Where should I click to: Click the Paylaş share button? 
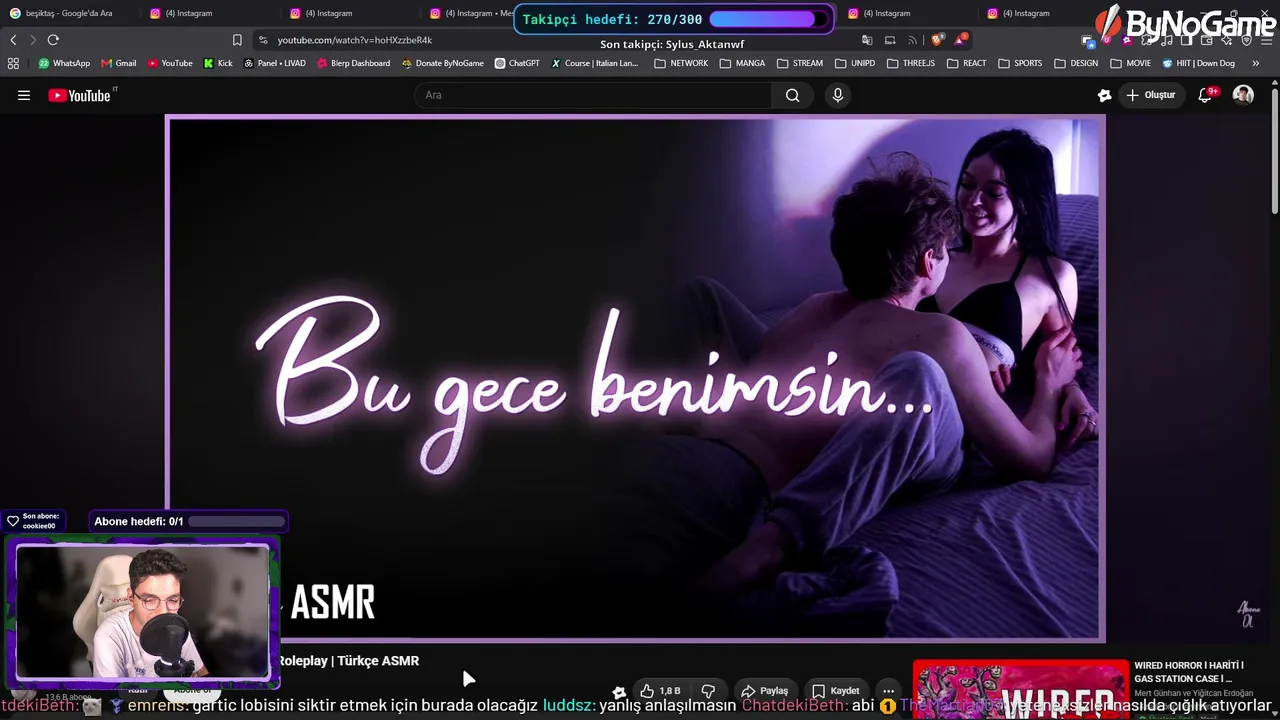(x=765, y=691)
